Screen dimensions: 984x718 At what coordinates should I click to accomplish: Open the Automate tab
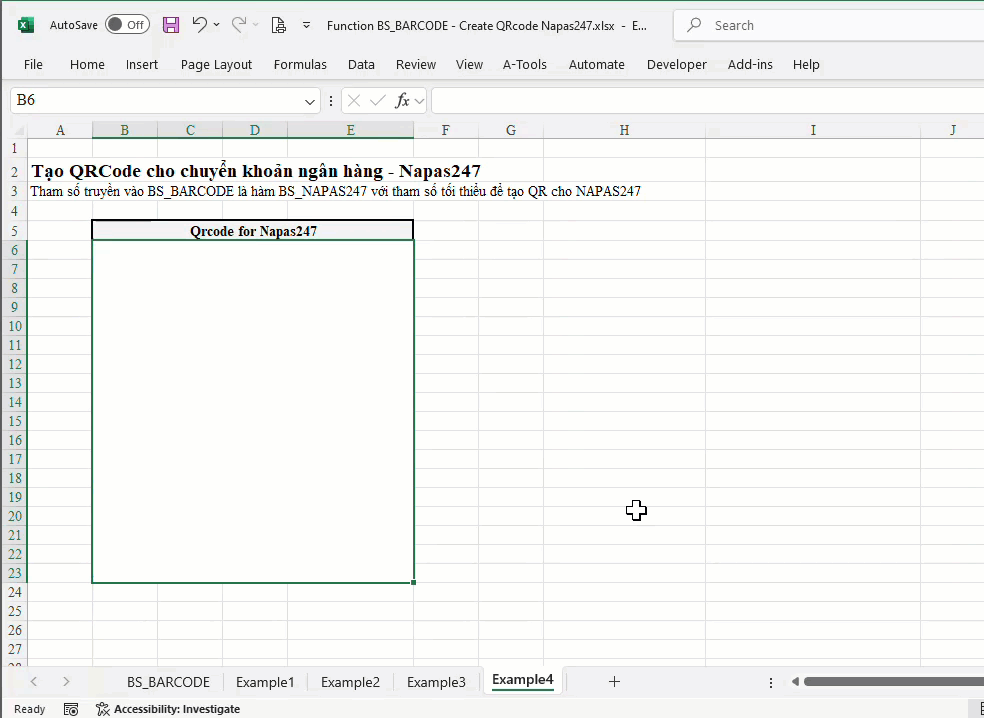(x=597, y=65)
